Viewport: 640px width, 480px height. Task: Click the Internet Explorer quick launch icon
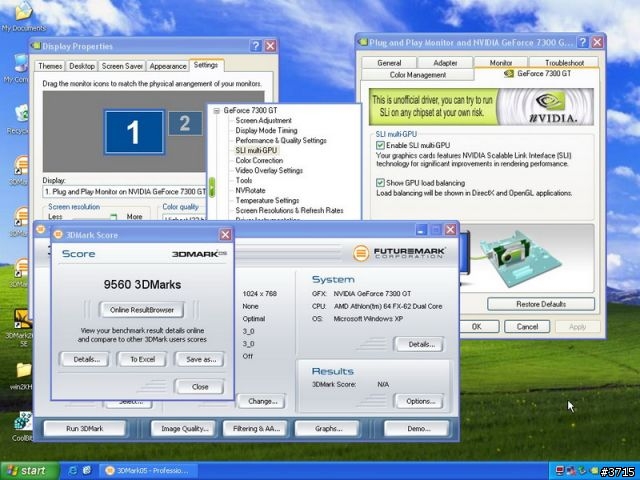click(x=73, y=471)
